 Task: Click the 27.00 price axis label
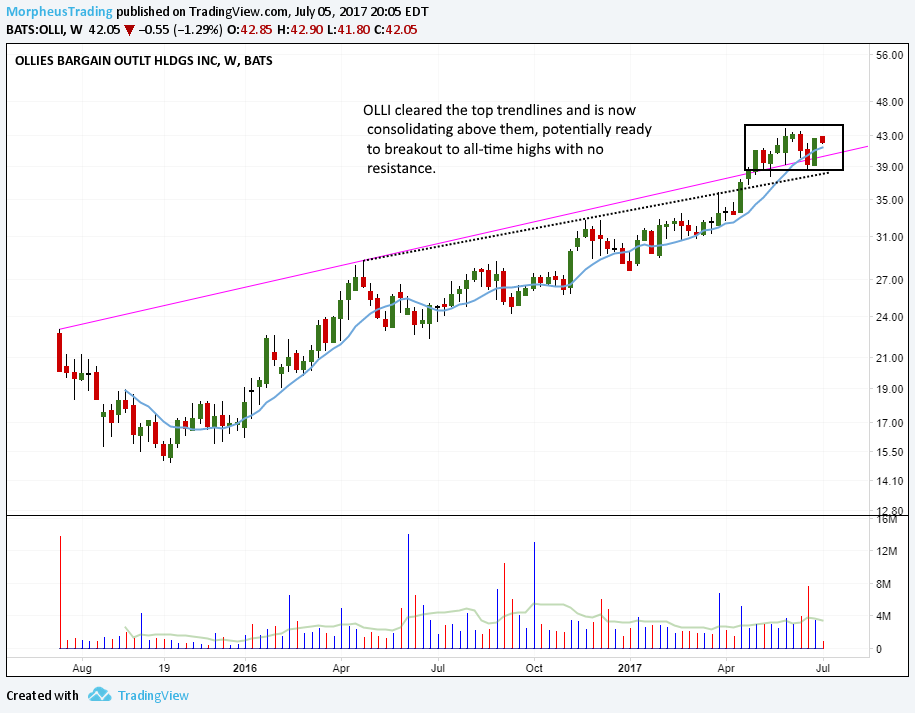pyautogui.click(x=889, y=280)
